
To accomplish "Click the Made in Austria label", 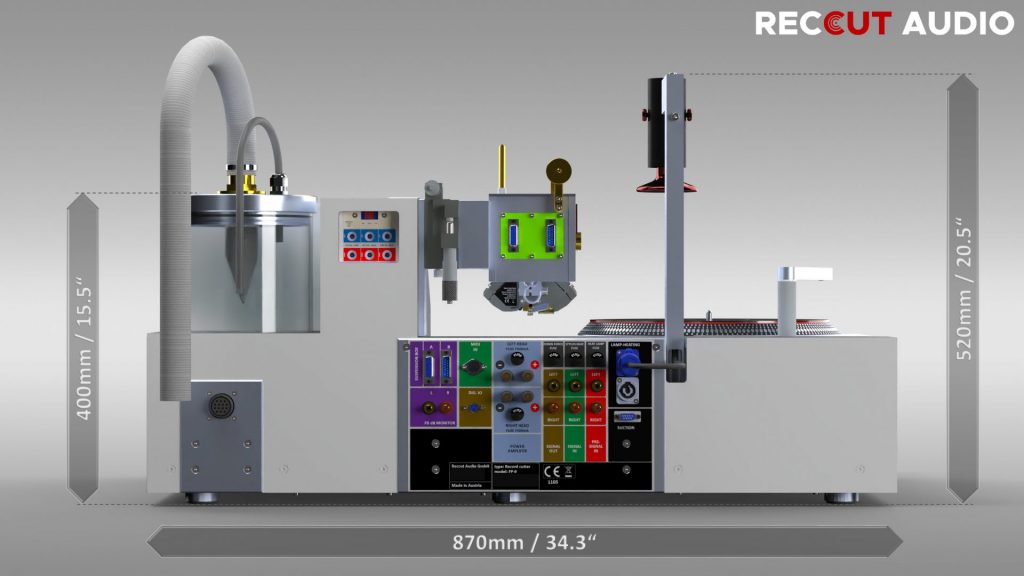I will pyautogui.click(x=467, y=485).
